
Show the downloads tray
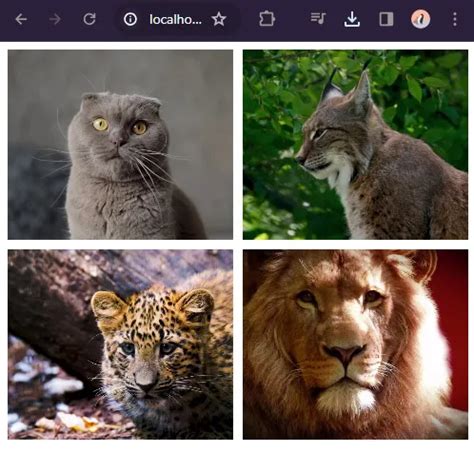click(352, 19)
